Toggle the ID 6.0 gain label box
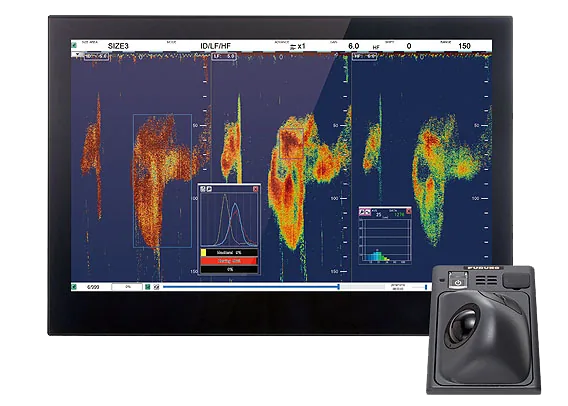 (96, 56)
